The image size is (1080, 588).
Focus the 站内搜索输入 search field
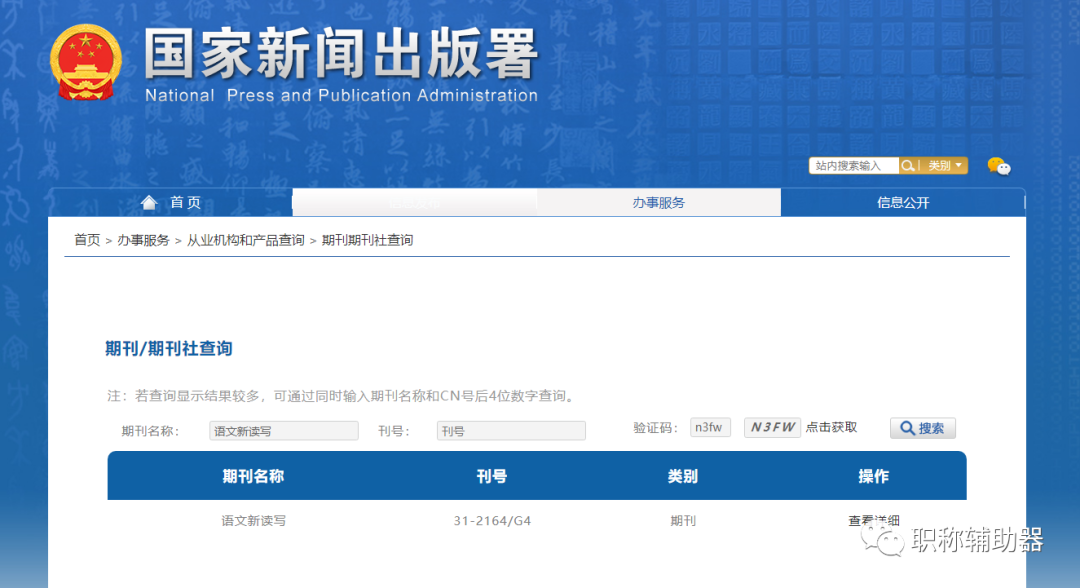[x=854, y=166]
